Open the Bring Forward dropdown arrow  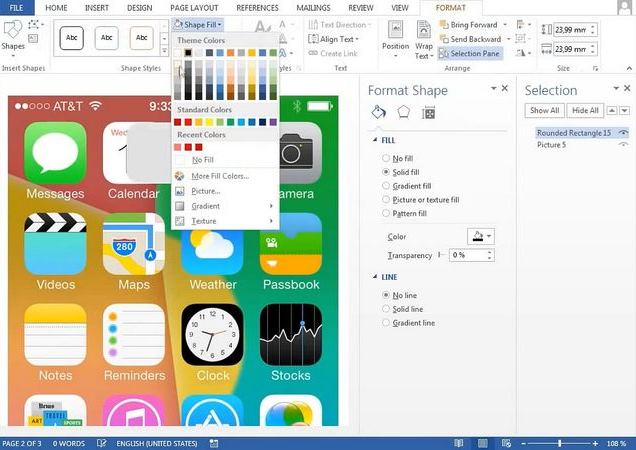505,25
